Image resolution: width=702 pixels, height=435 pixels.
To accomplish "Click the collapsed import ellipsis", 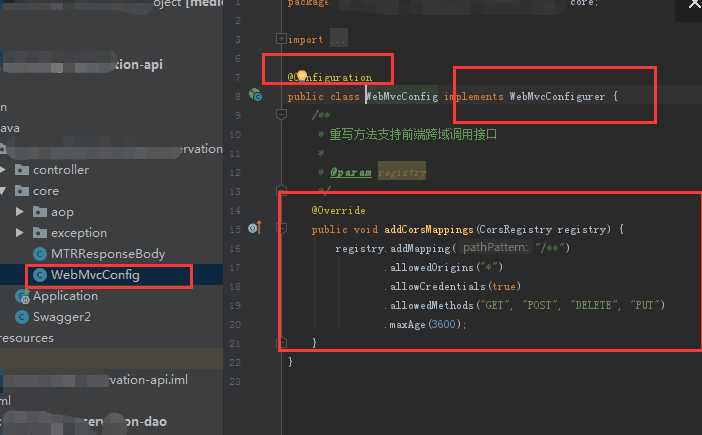I will pyautogui.click(x=339, y=38).
